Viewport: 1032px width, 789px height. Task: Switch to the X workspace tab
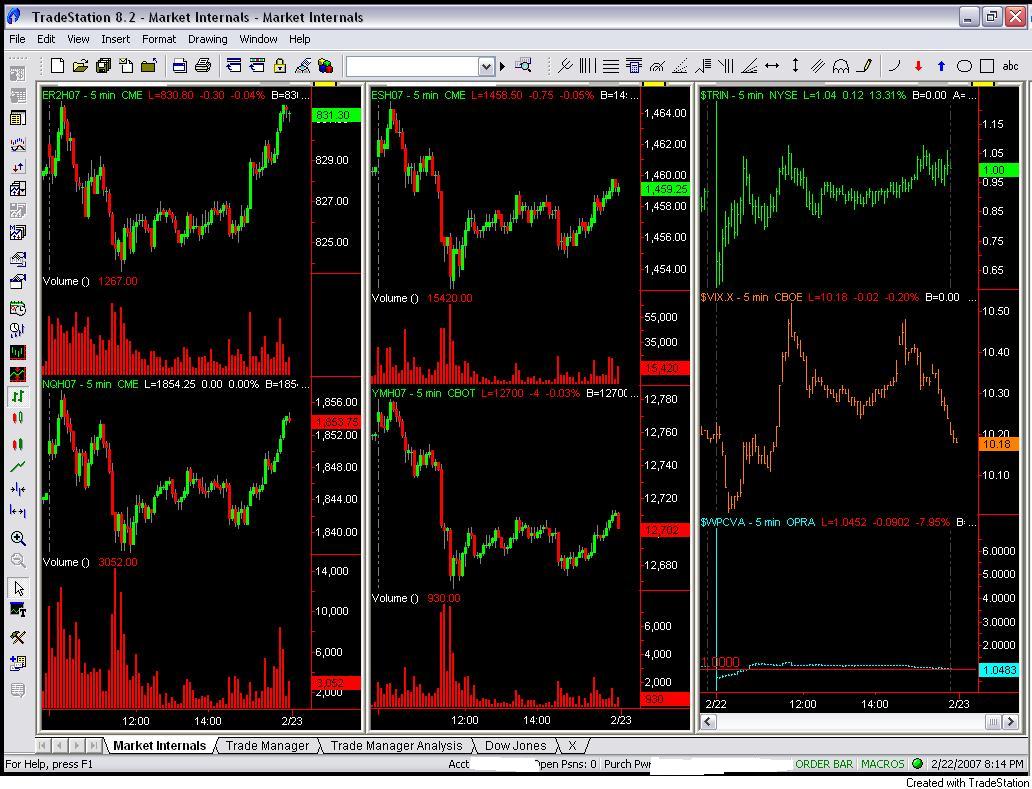[x=573, y=746]
